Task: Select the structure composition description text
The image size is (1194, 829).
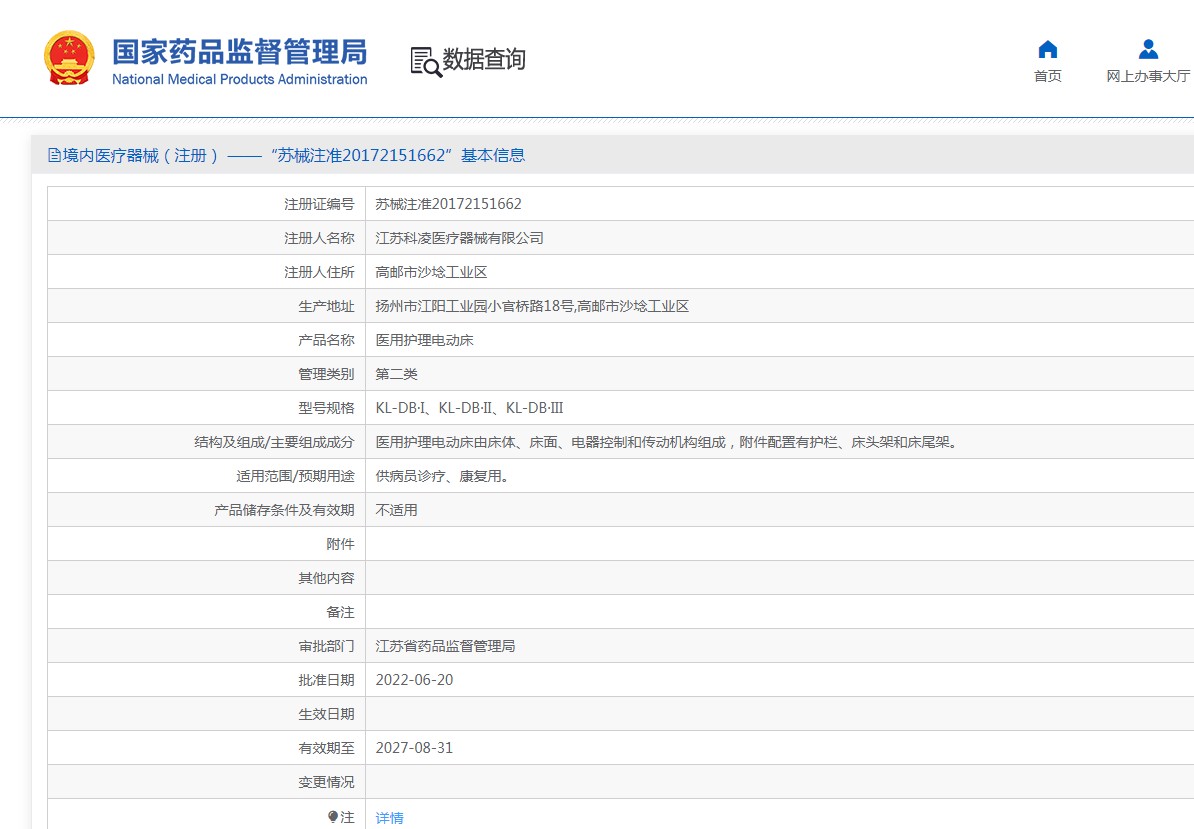Action: point(666,442)
